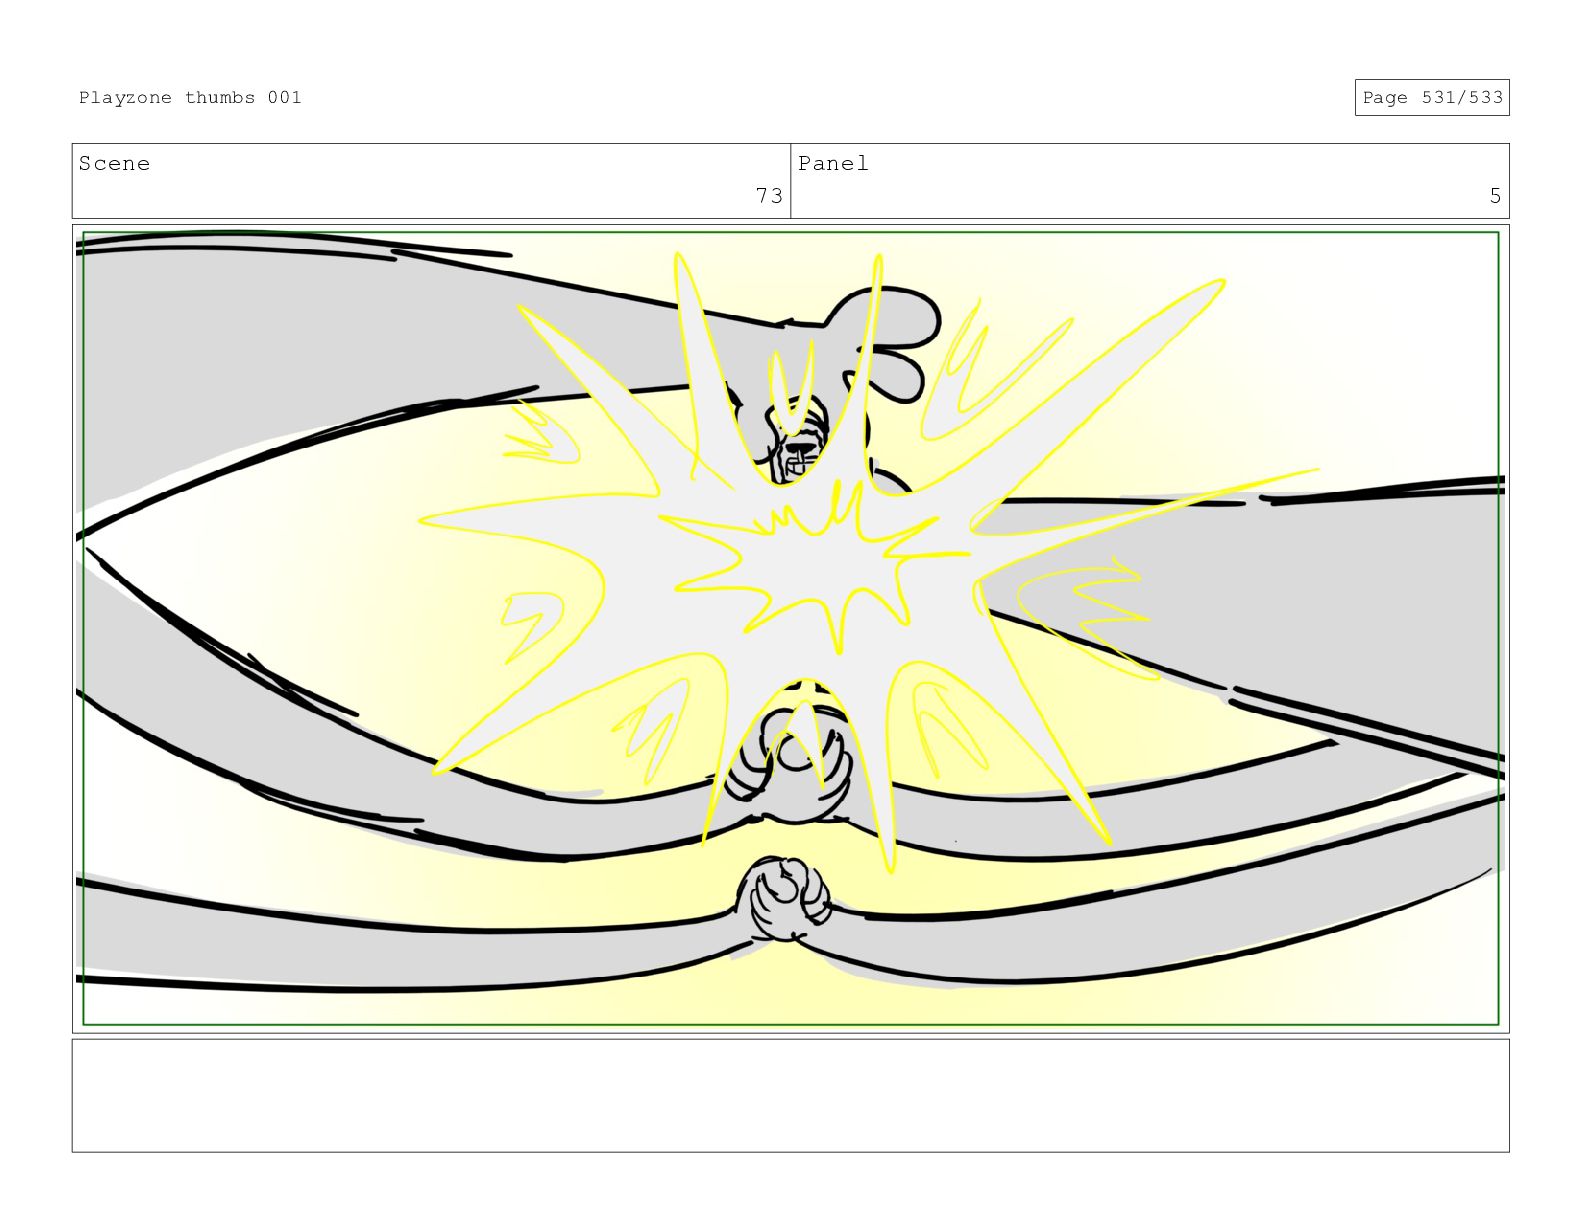Click the 'Panel' label
This screenshot has width=1584, height=1224.
pos(833,163)
